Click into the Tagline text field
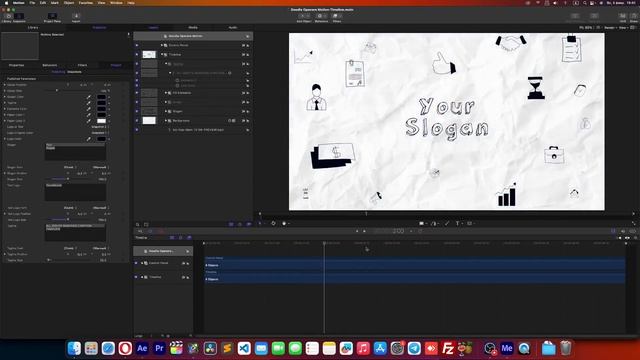640x360 pixels. click(x=75, y=233)
